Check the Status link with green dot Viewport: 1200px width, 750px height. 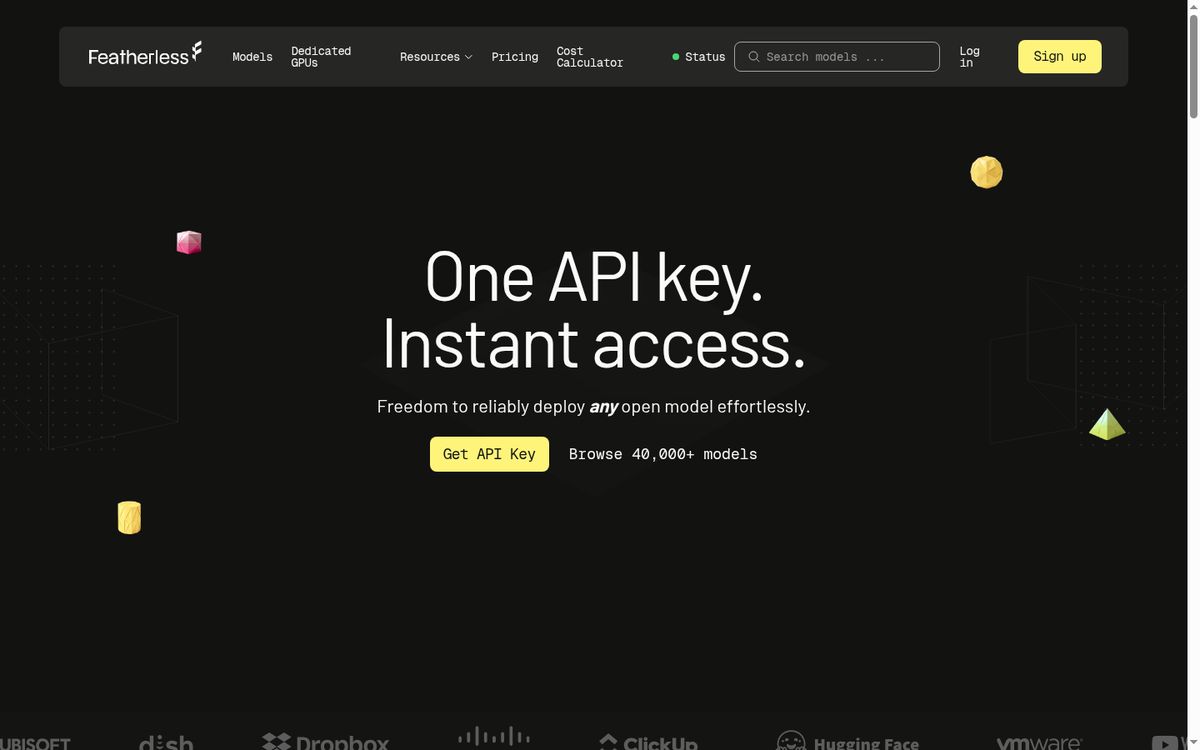tap(699, 57)
